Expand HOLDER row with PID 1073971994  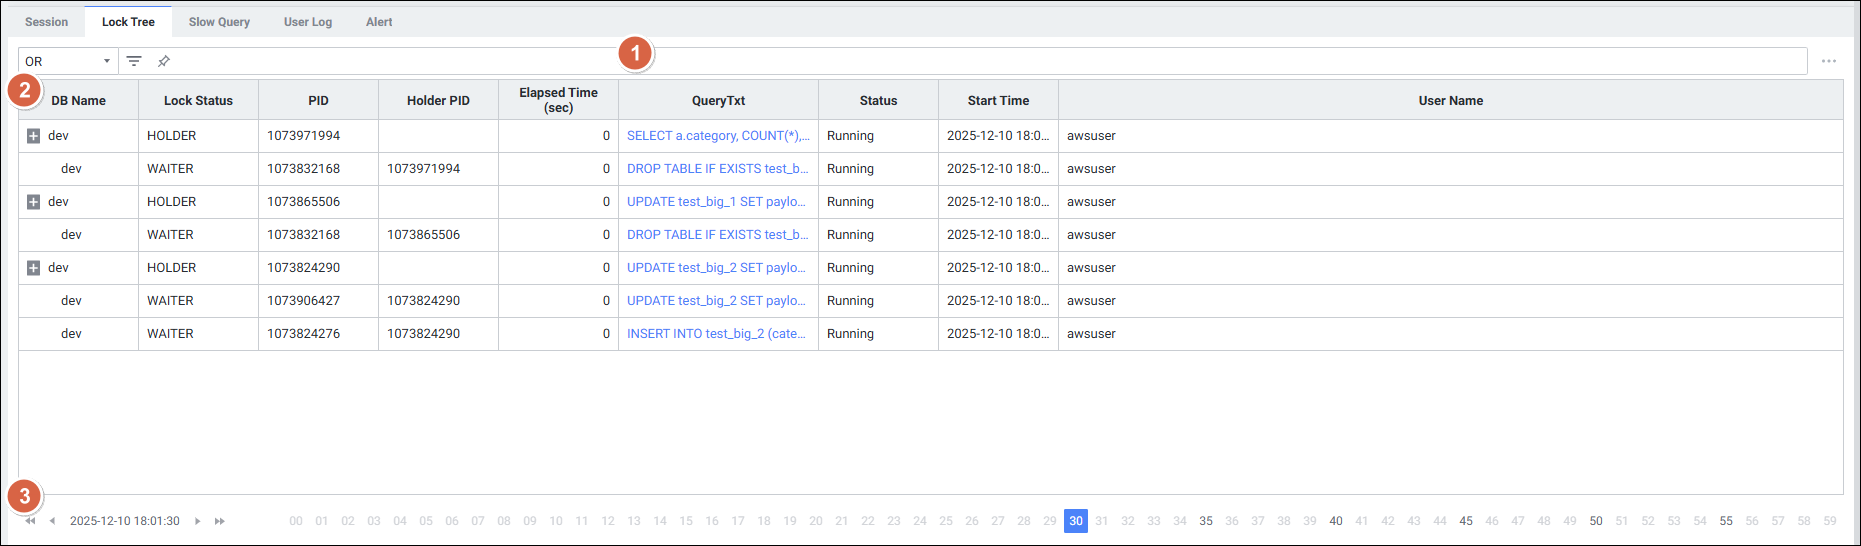33,136
